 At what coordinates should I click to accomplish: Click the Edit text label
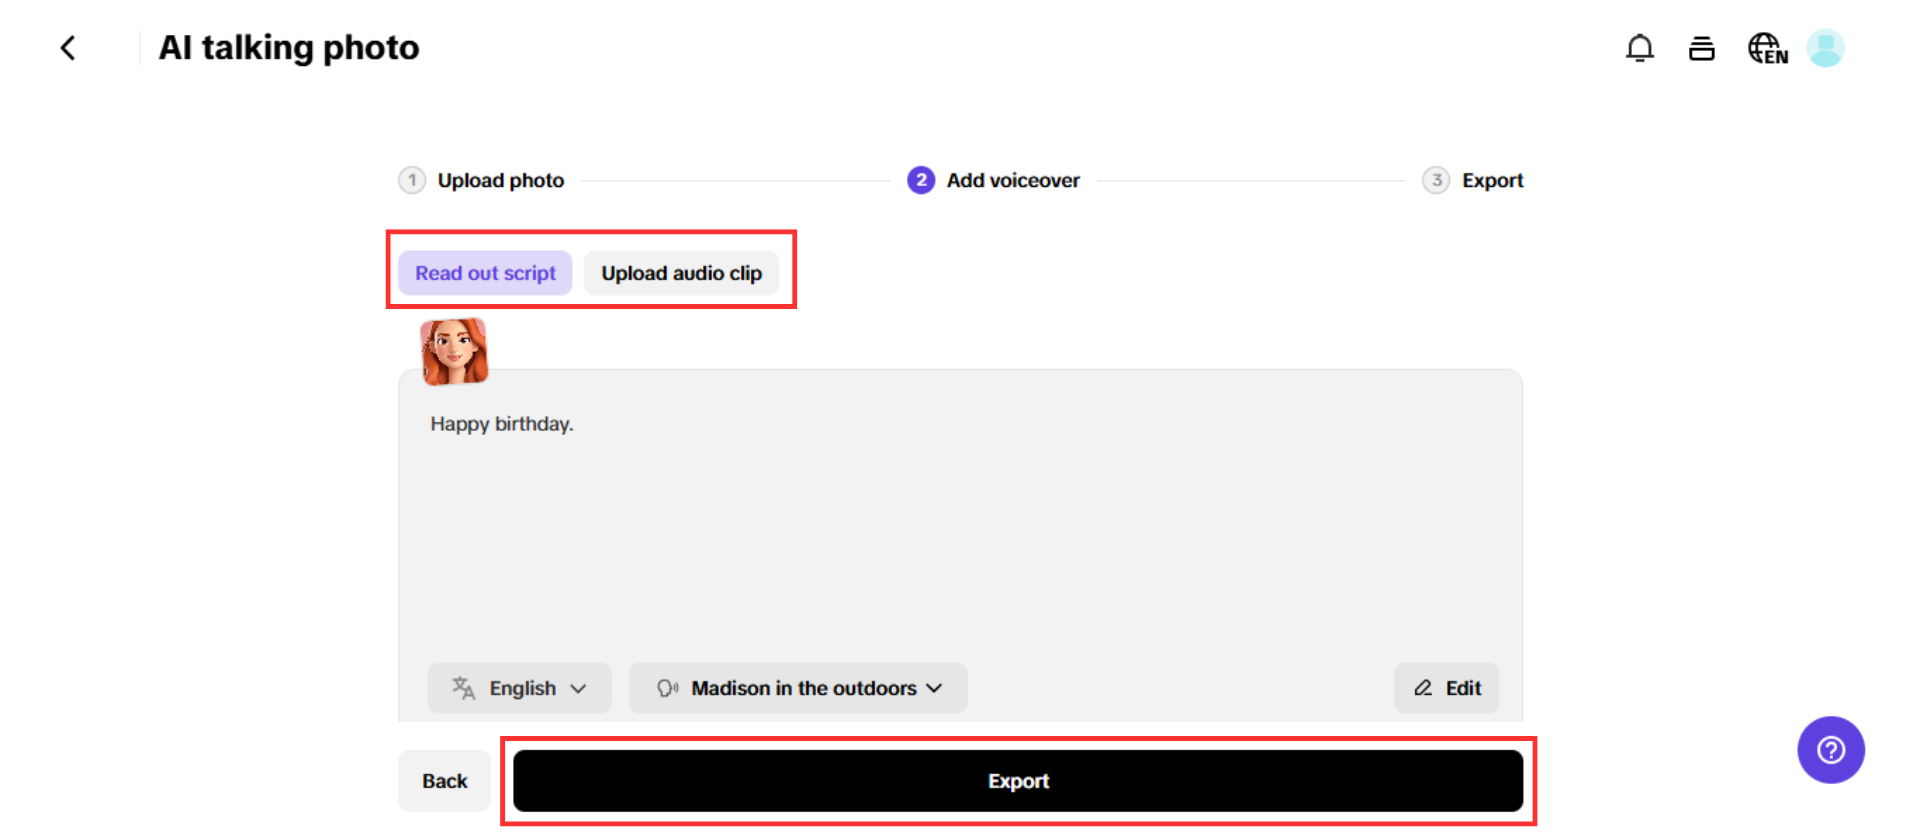click(1463, 688)
